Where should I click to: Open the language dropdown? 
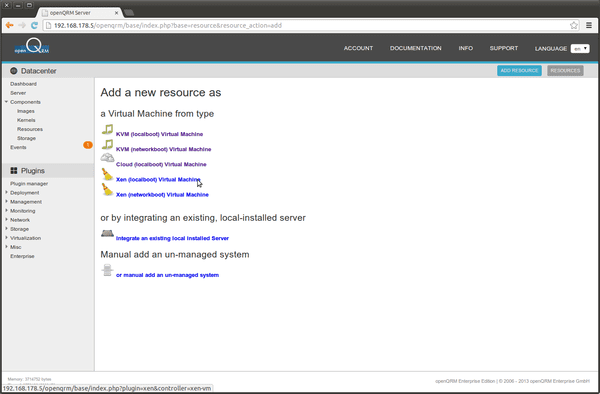pyautogui.click(x=580, y=49)
